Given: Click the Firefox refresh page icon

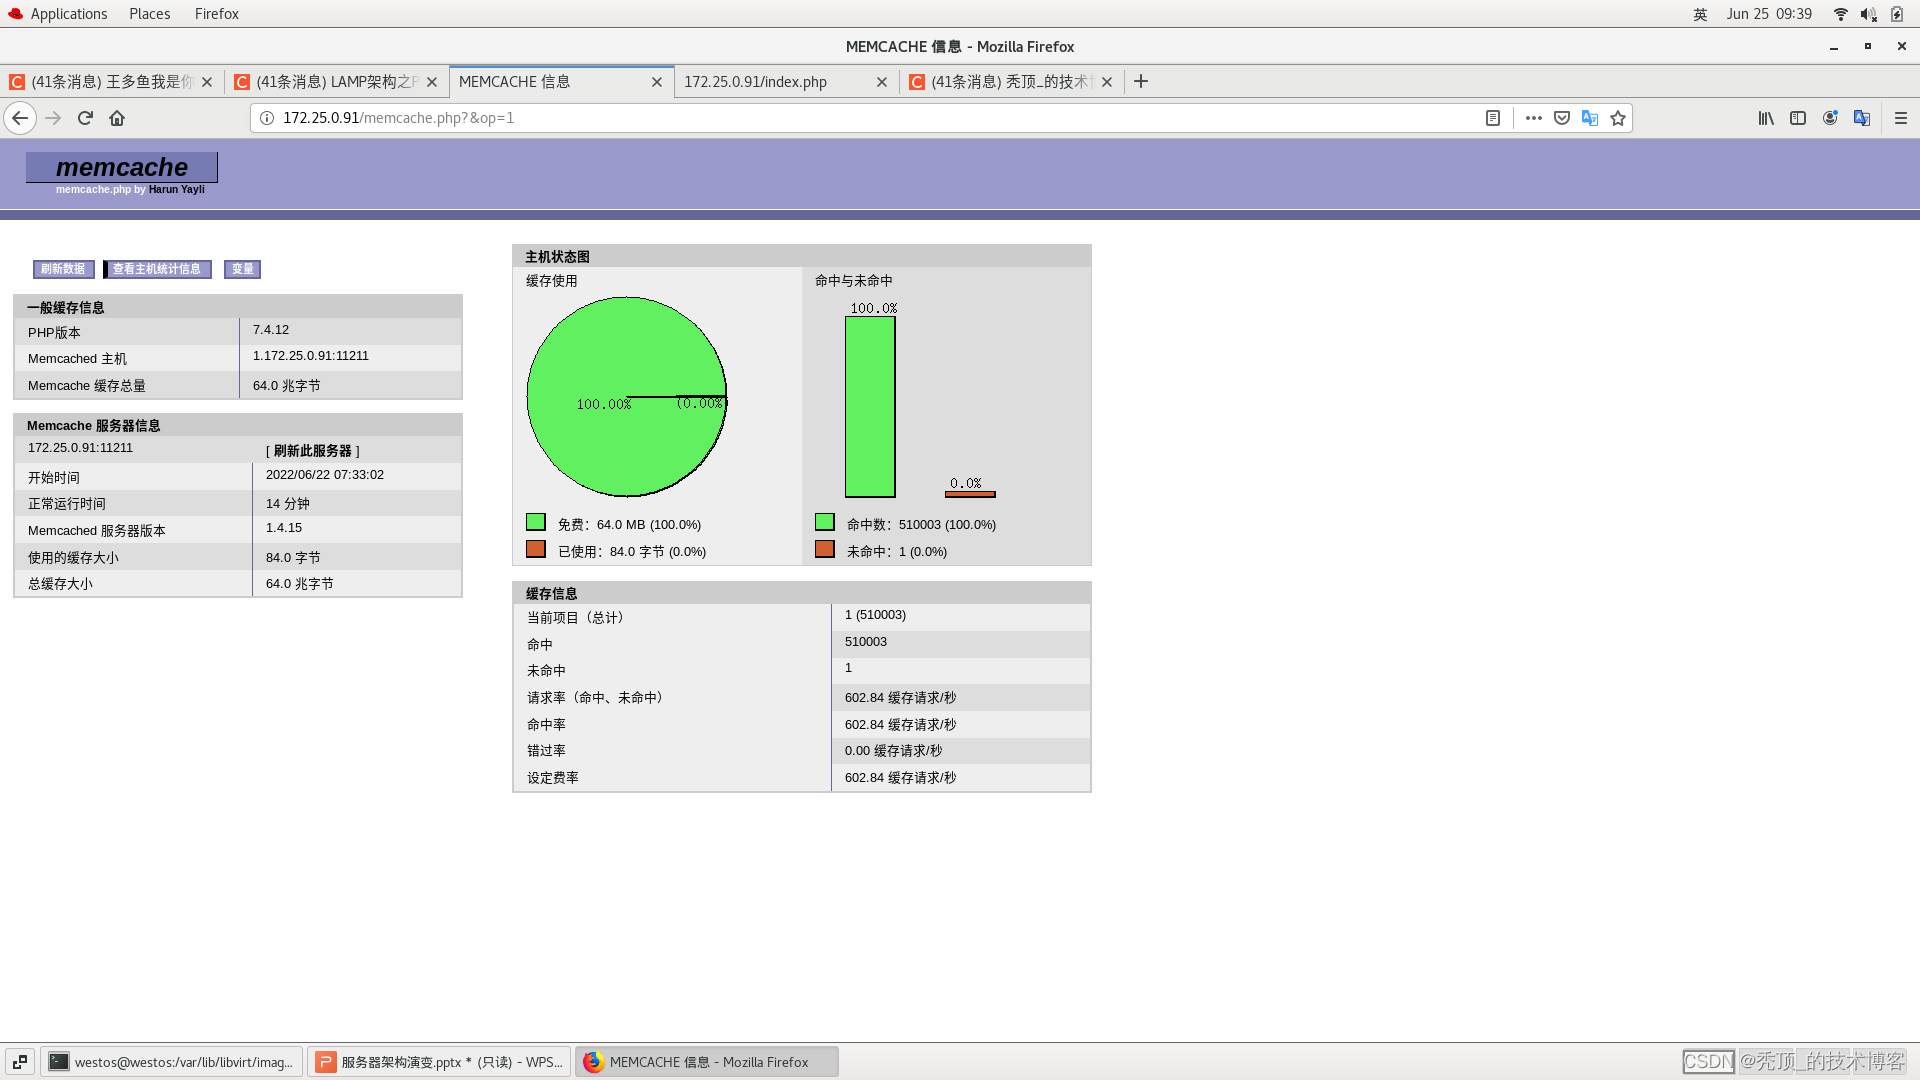Looking at the screenshot, I should 84,117.
